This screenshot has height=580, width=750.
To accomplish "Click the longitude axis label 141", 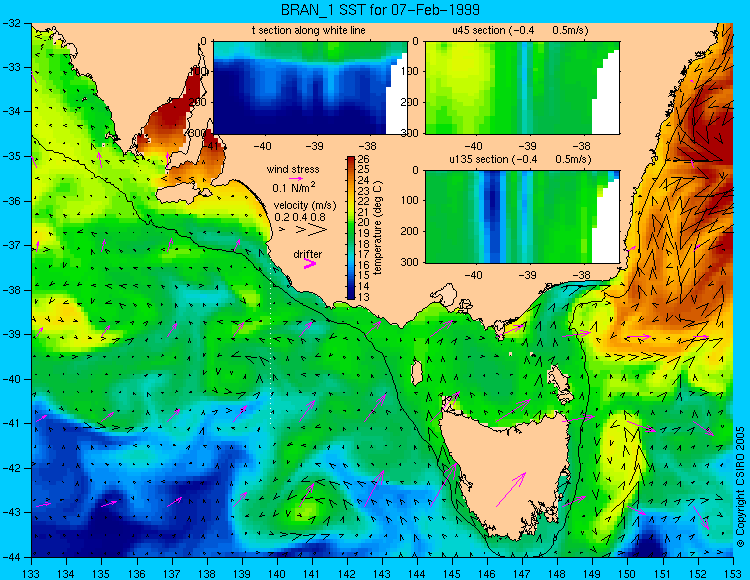I will click(312, 573).
